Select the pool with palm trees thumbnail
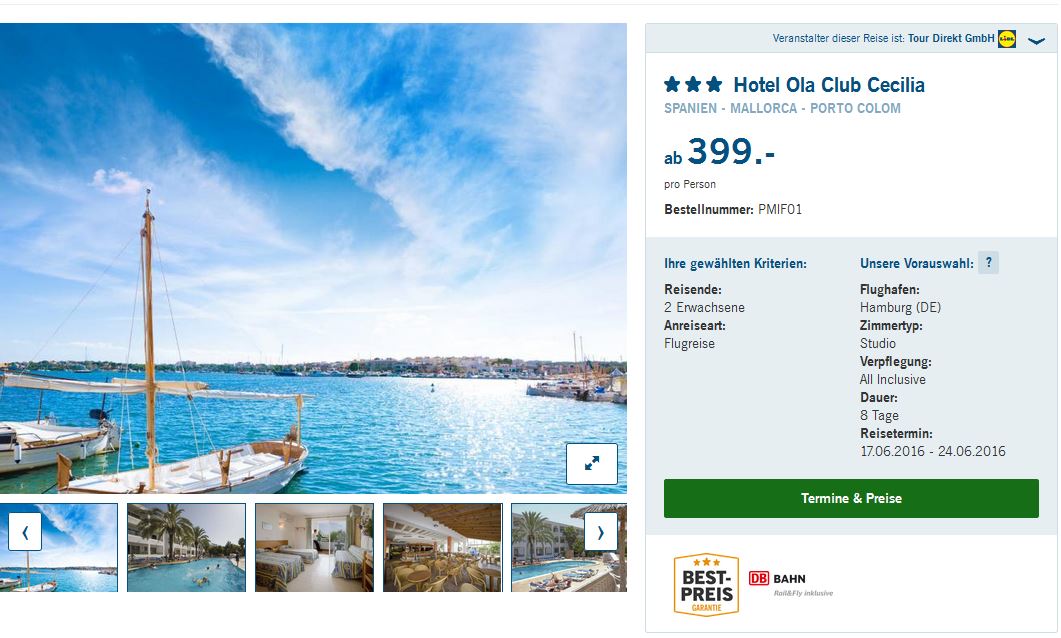Viewport: 1061px width, 638px height. coord(187,547)
